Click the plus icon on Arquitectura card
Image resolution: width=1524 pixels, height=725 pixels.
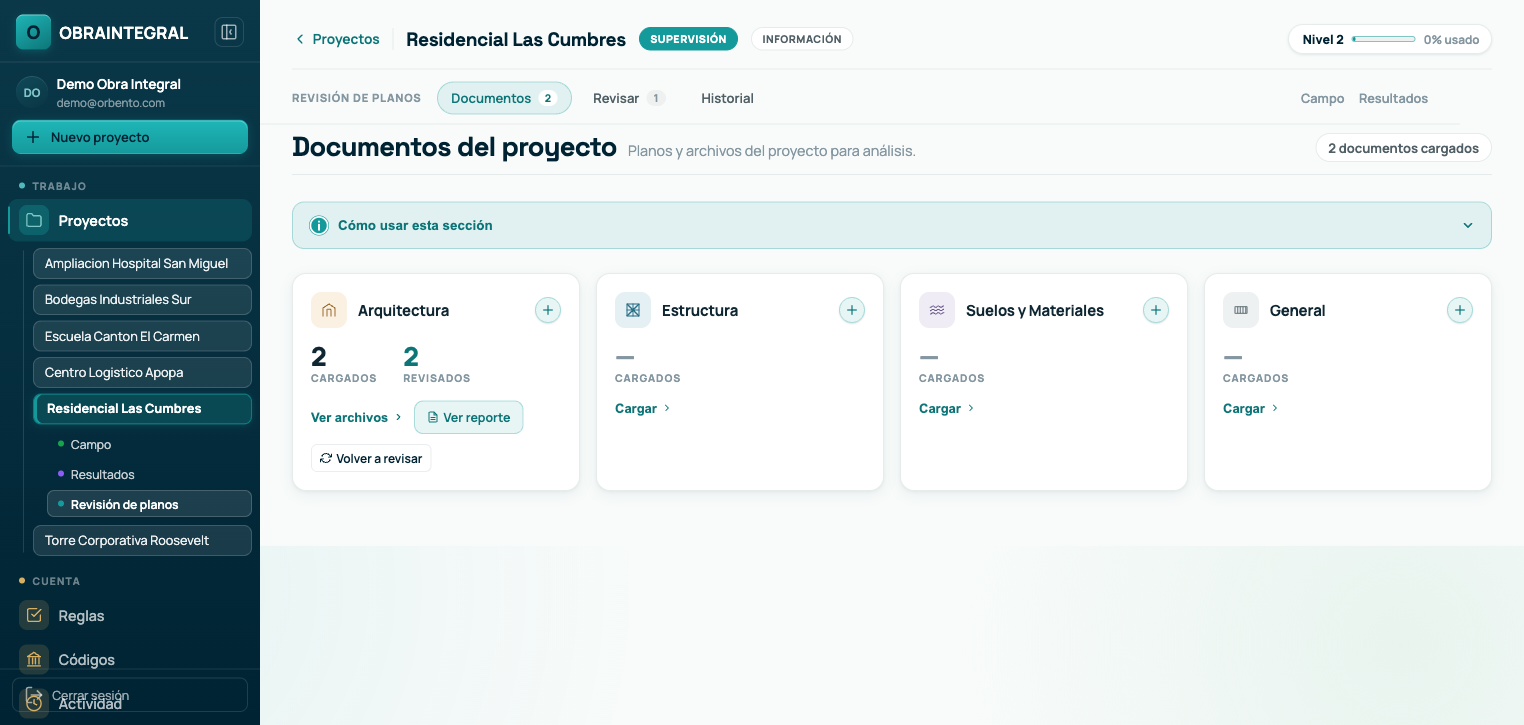coord(548,310)
